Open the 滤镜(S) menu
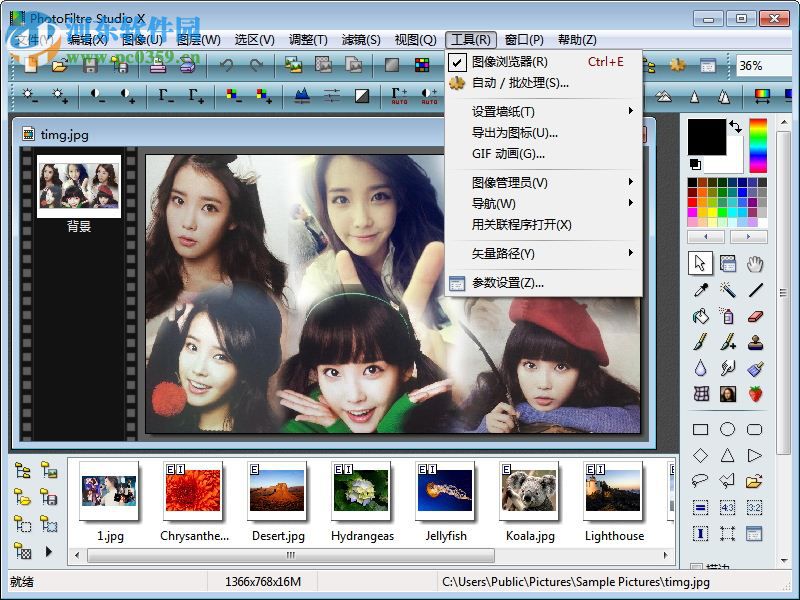Image resolution: width=800 pixels, height=600 pixels. (363, 39)
